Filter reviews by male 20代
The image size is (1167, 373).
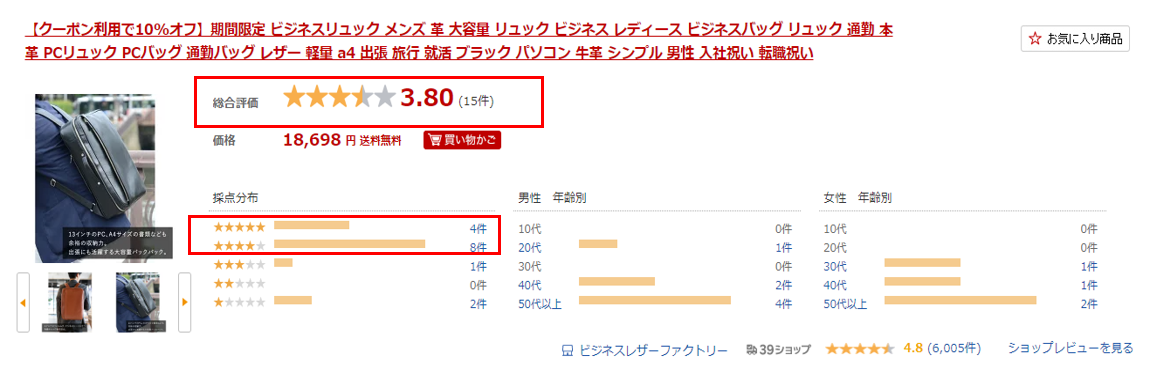tap(530, 247)
